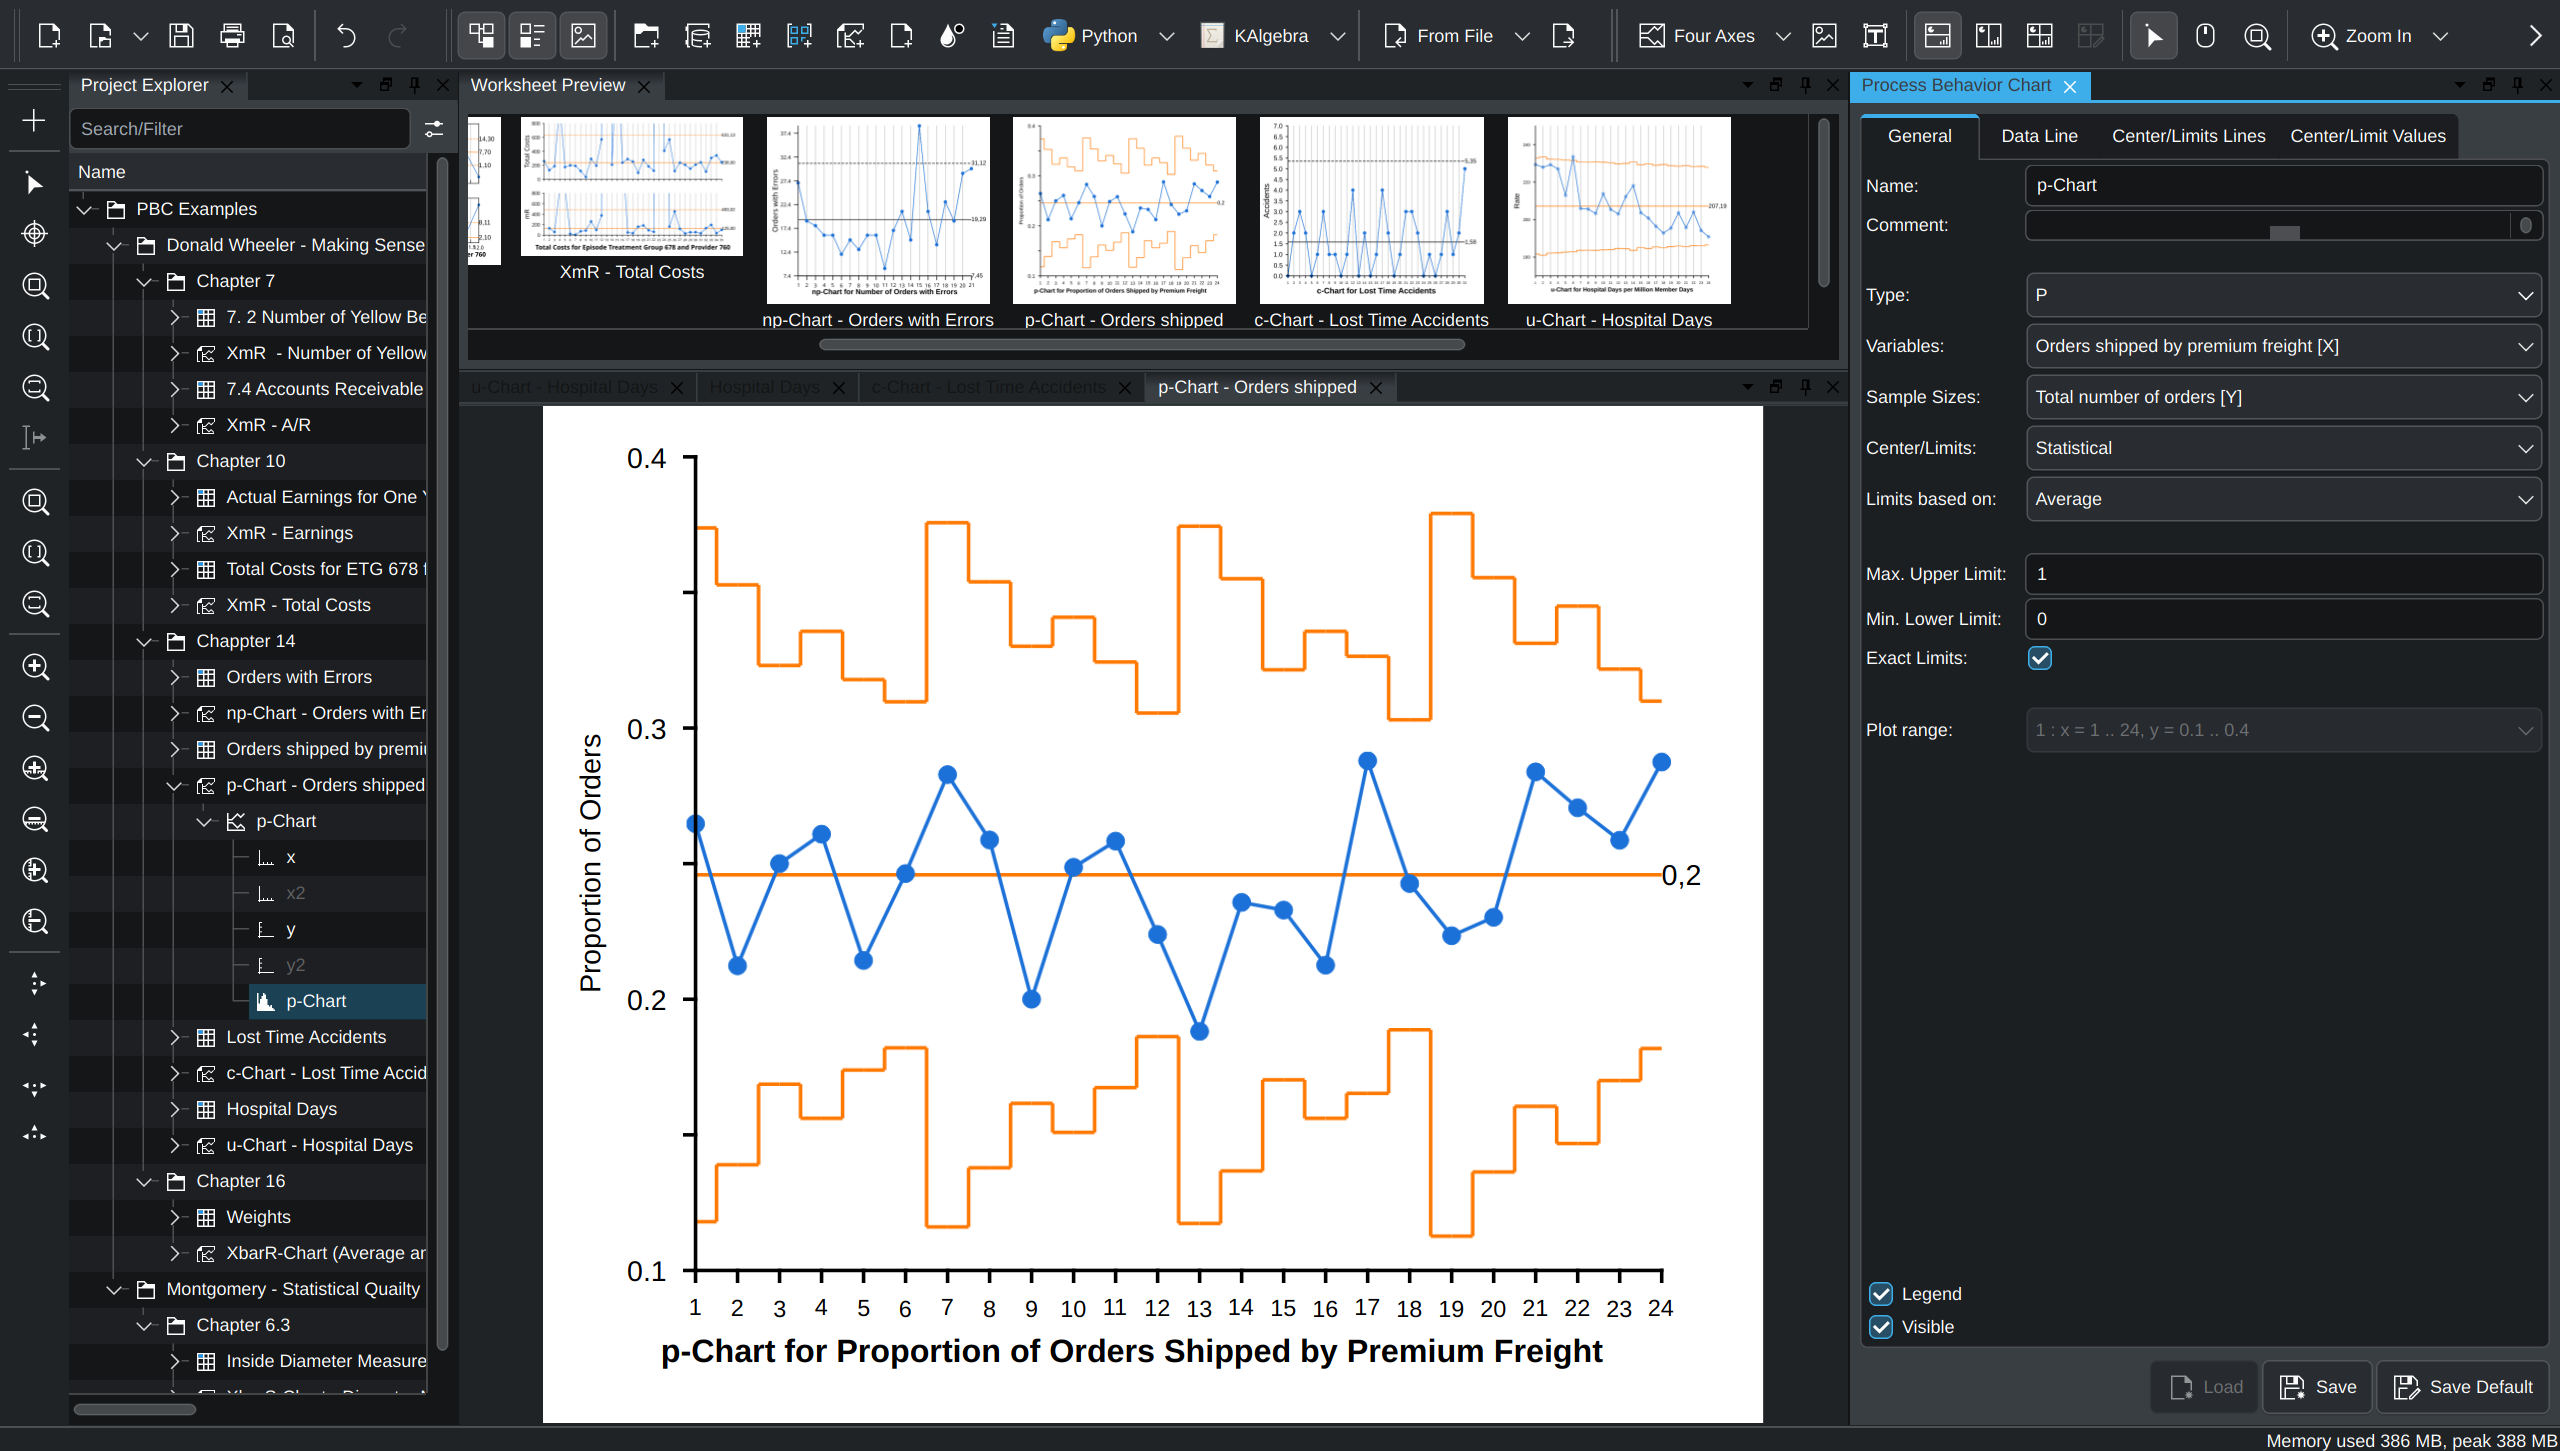The width and height of the screenshot is (2560, 1451).
Task: Click Worksheet Preview horizontal scrollbar
Action: click(x=1141, y=345)
